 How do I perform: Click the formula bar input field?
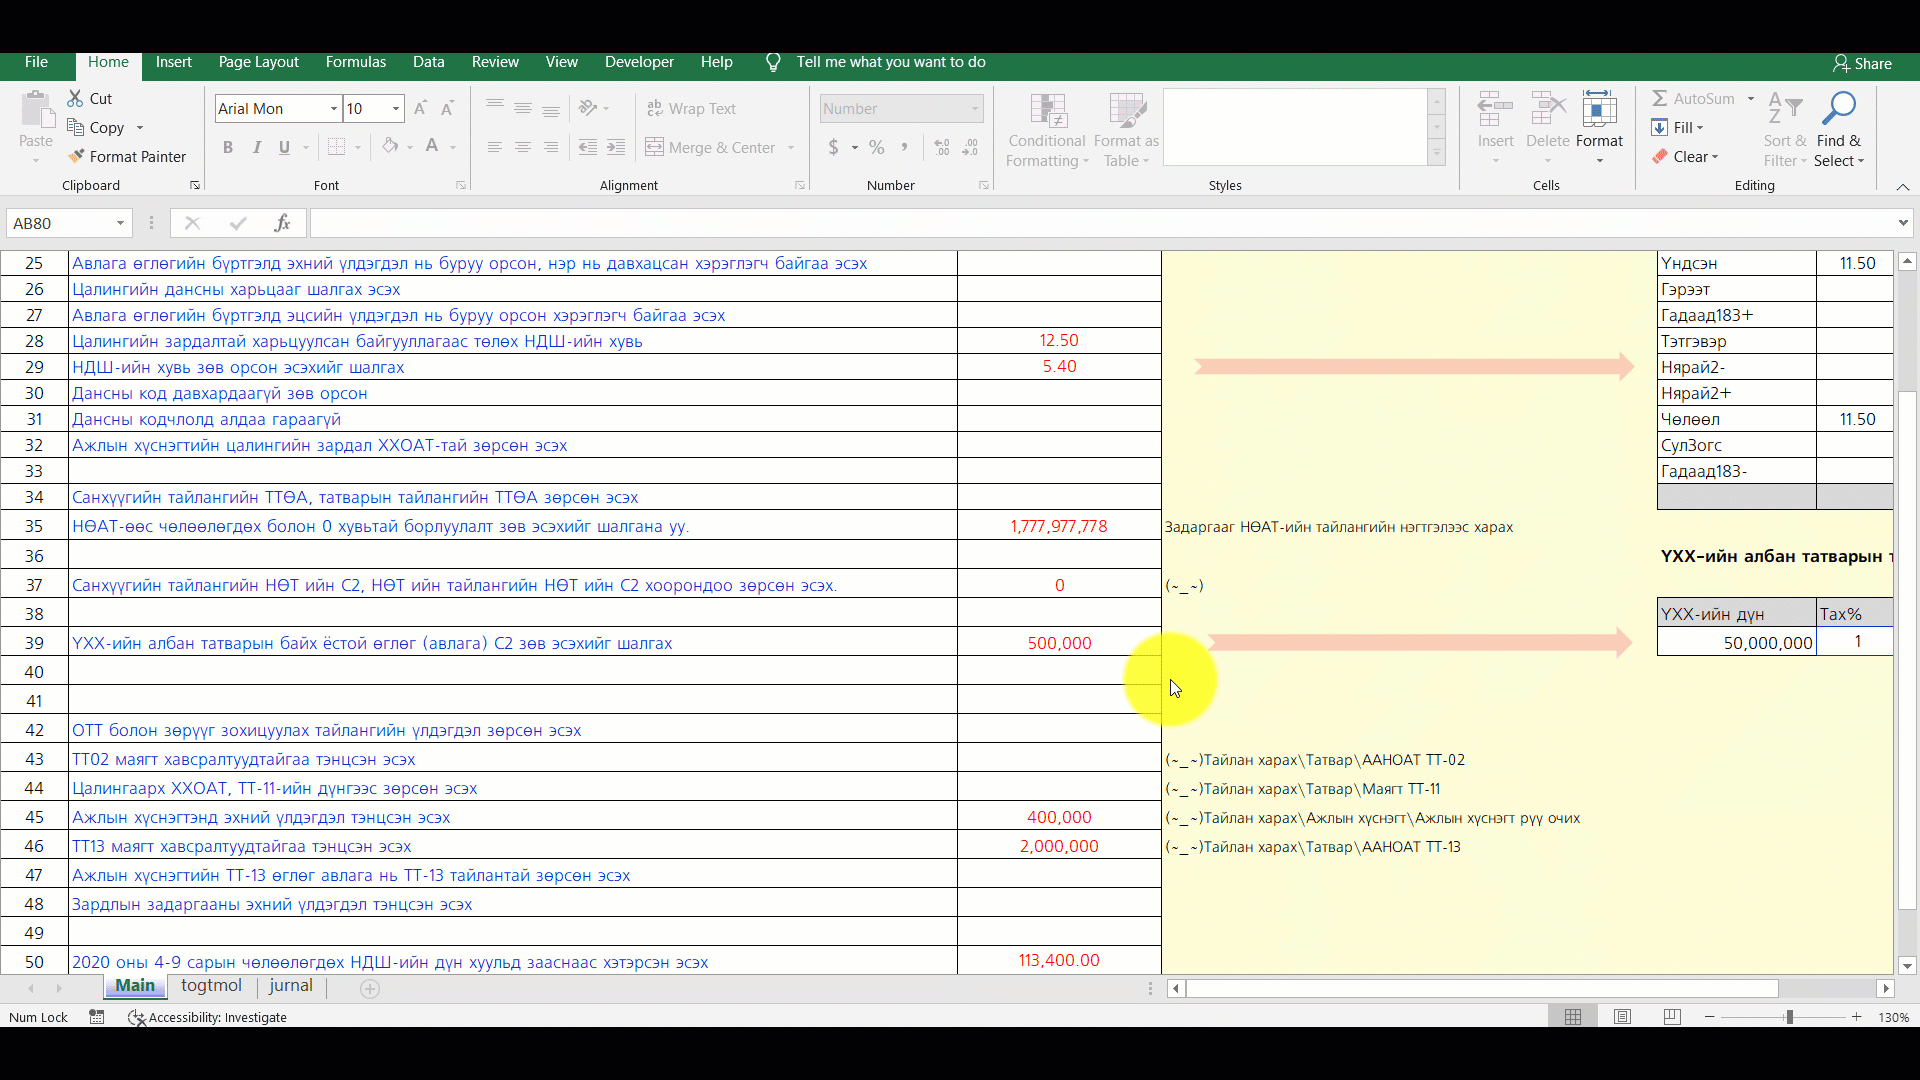(1100, 223)
